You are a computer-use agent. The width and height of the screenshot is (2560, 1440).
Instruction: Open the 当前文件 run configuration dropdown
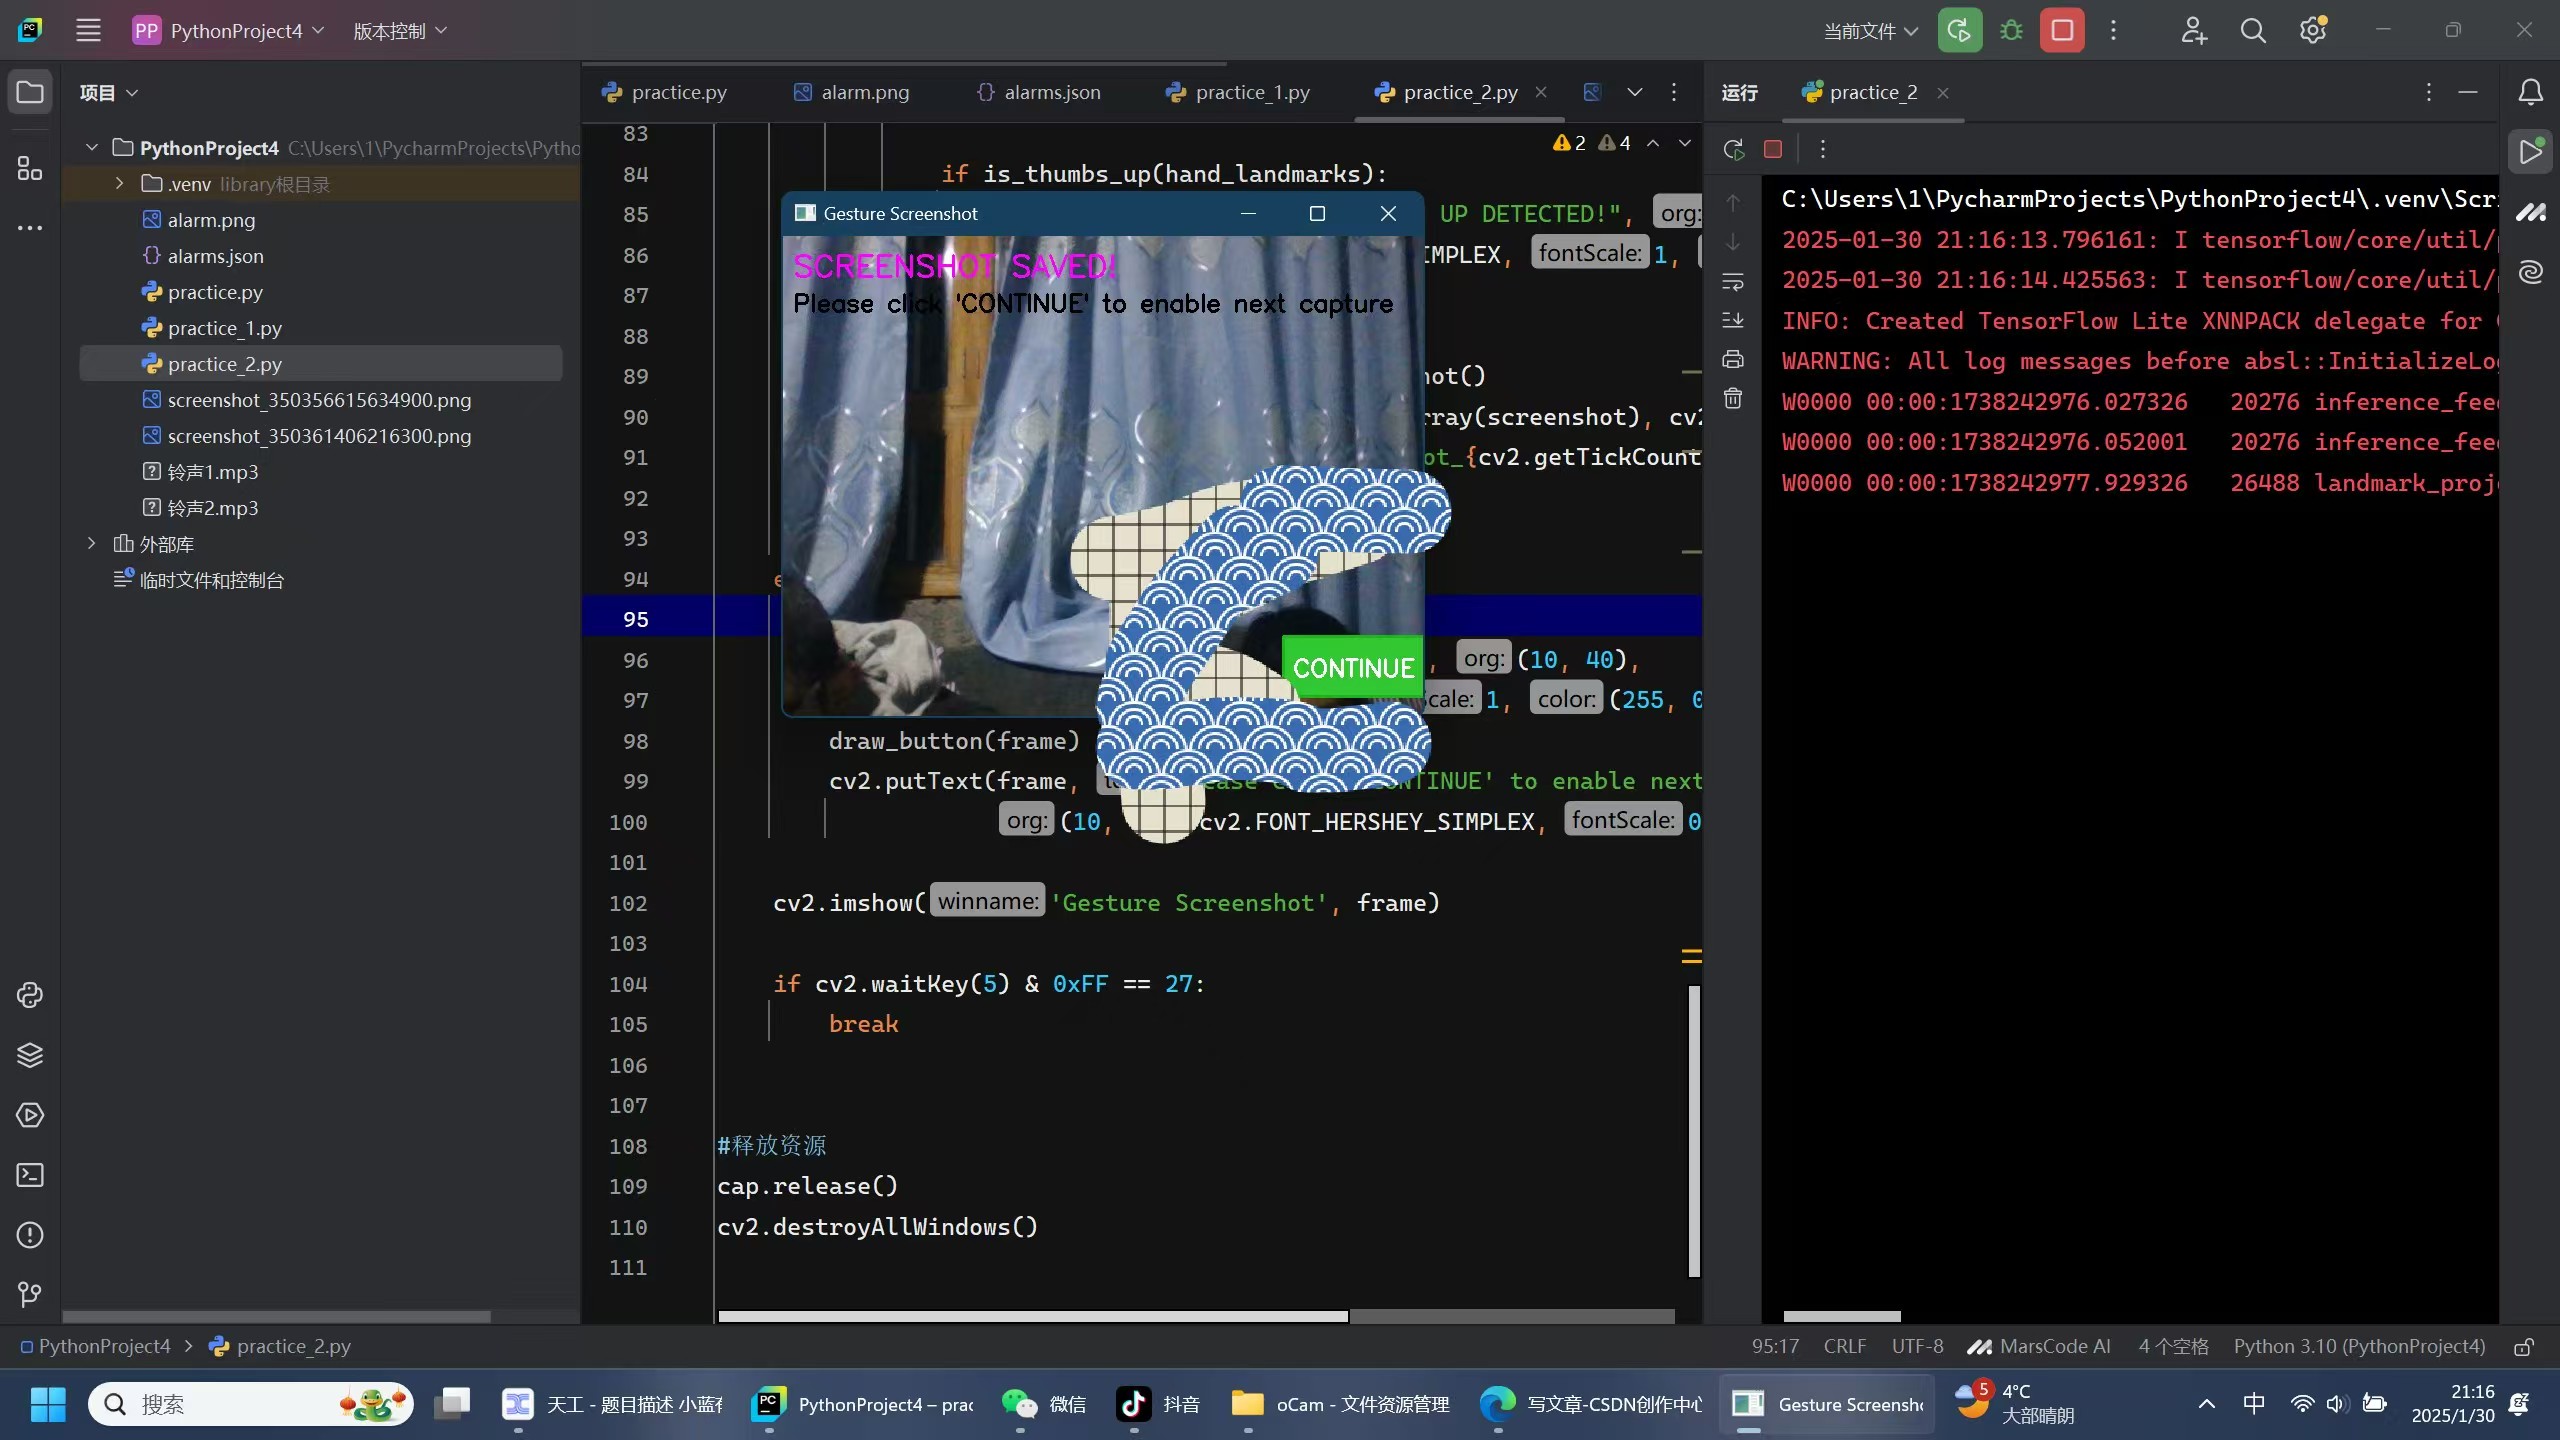click(x=1868, y=30)
